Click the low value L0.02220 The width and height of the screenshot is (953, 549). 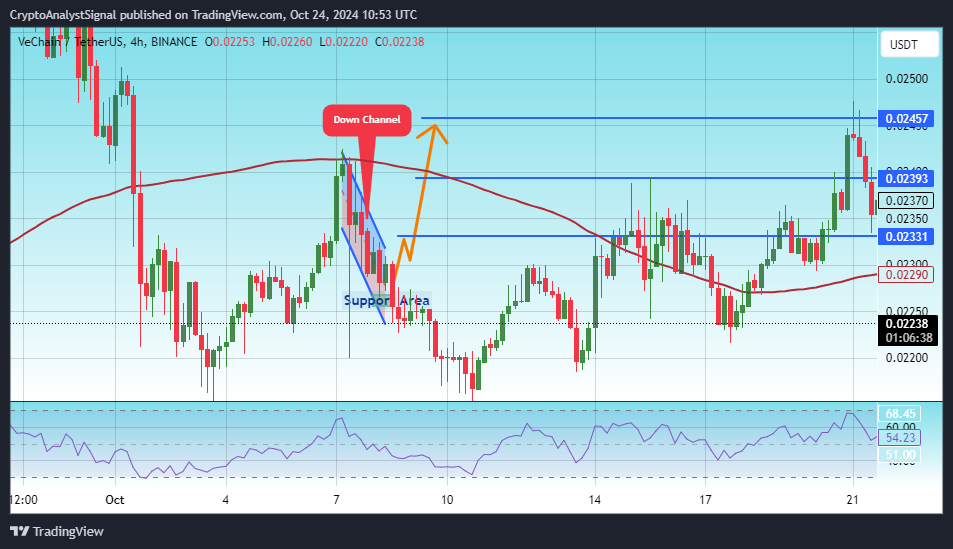[x=343, y=42]
